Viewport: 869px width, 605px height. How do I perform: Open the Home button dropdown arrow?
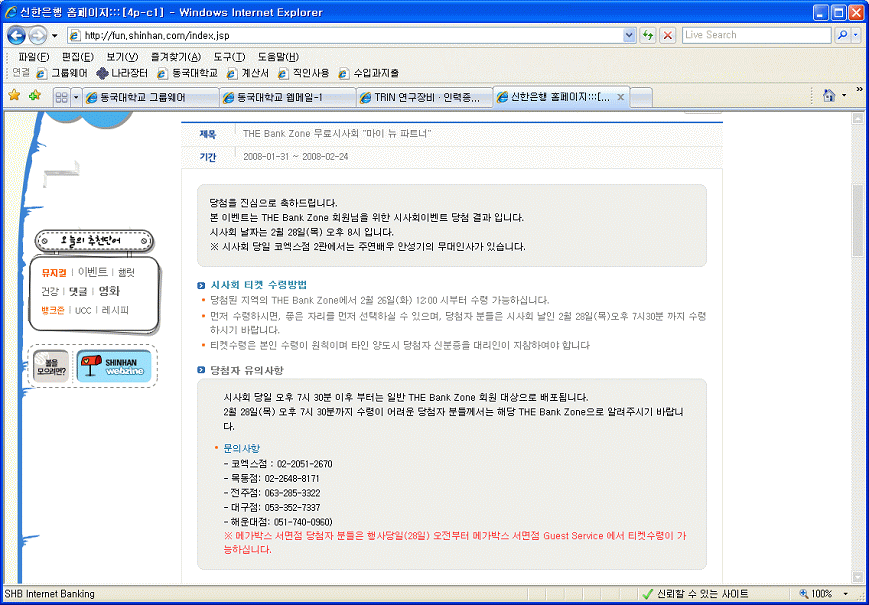844,96
